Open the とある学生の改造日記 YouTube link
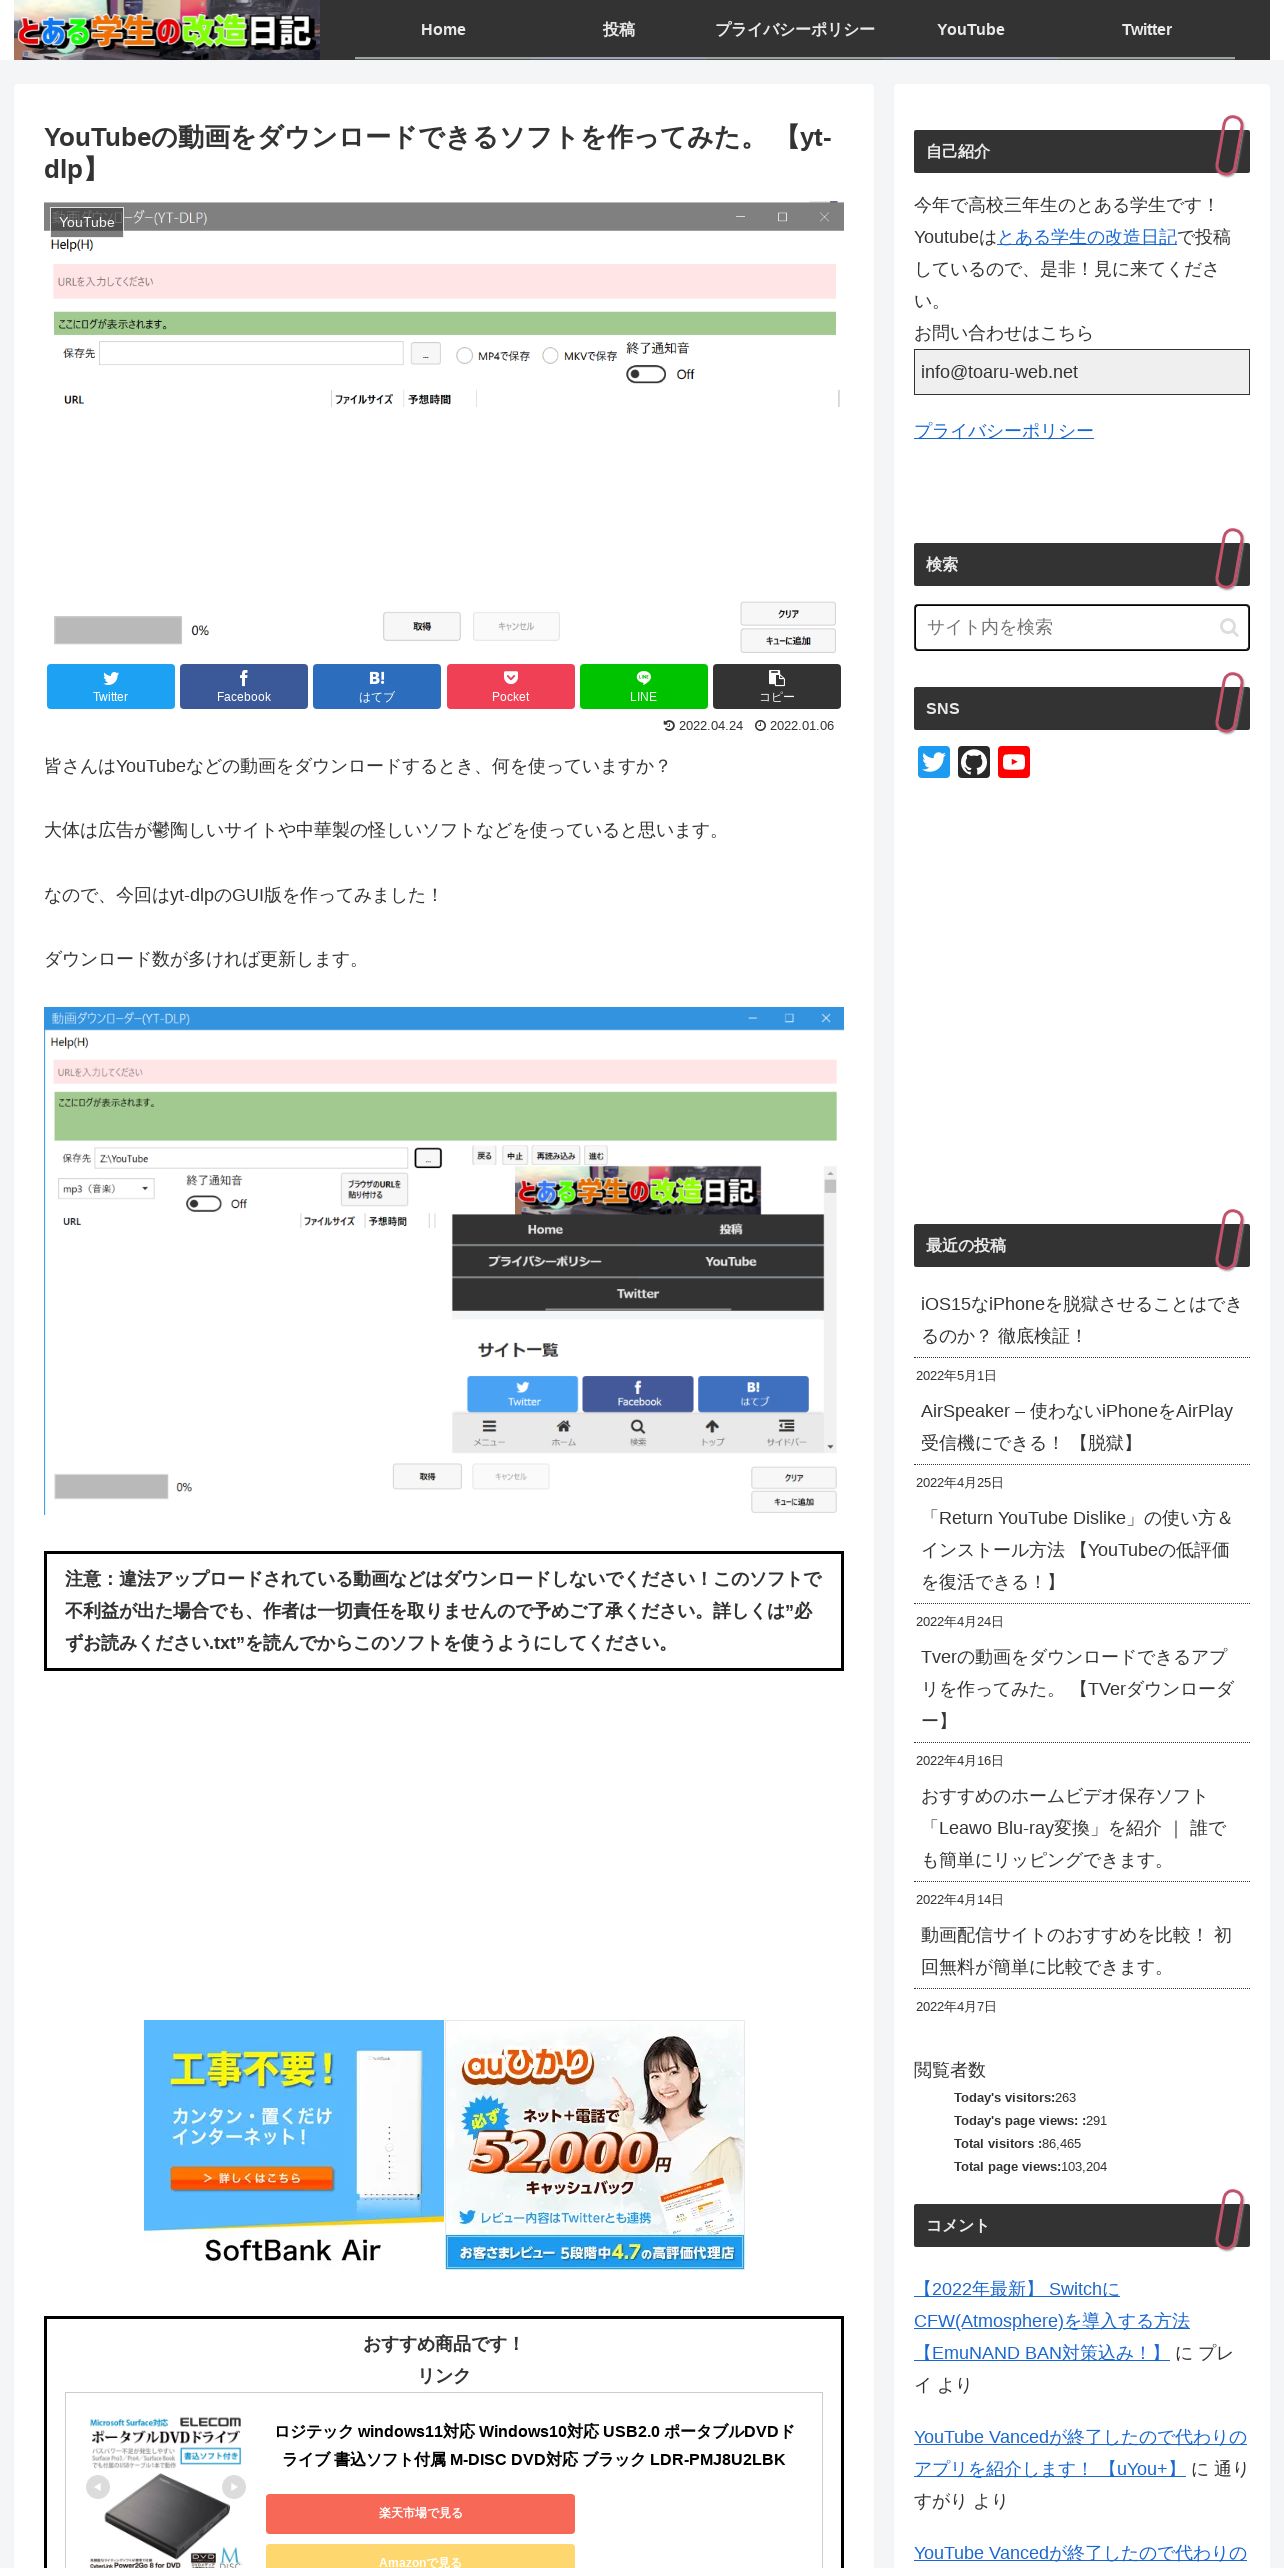 point(1087,237)
